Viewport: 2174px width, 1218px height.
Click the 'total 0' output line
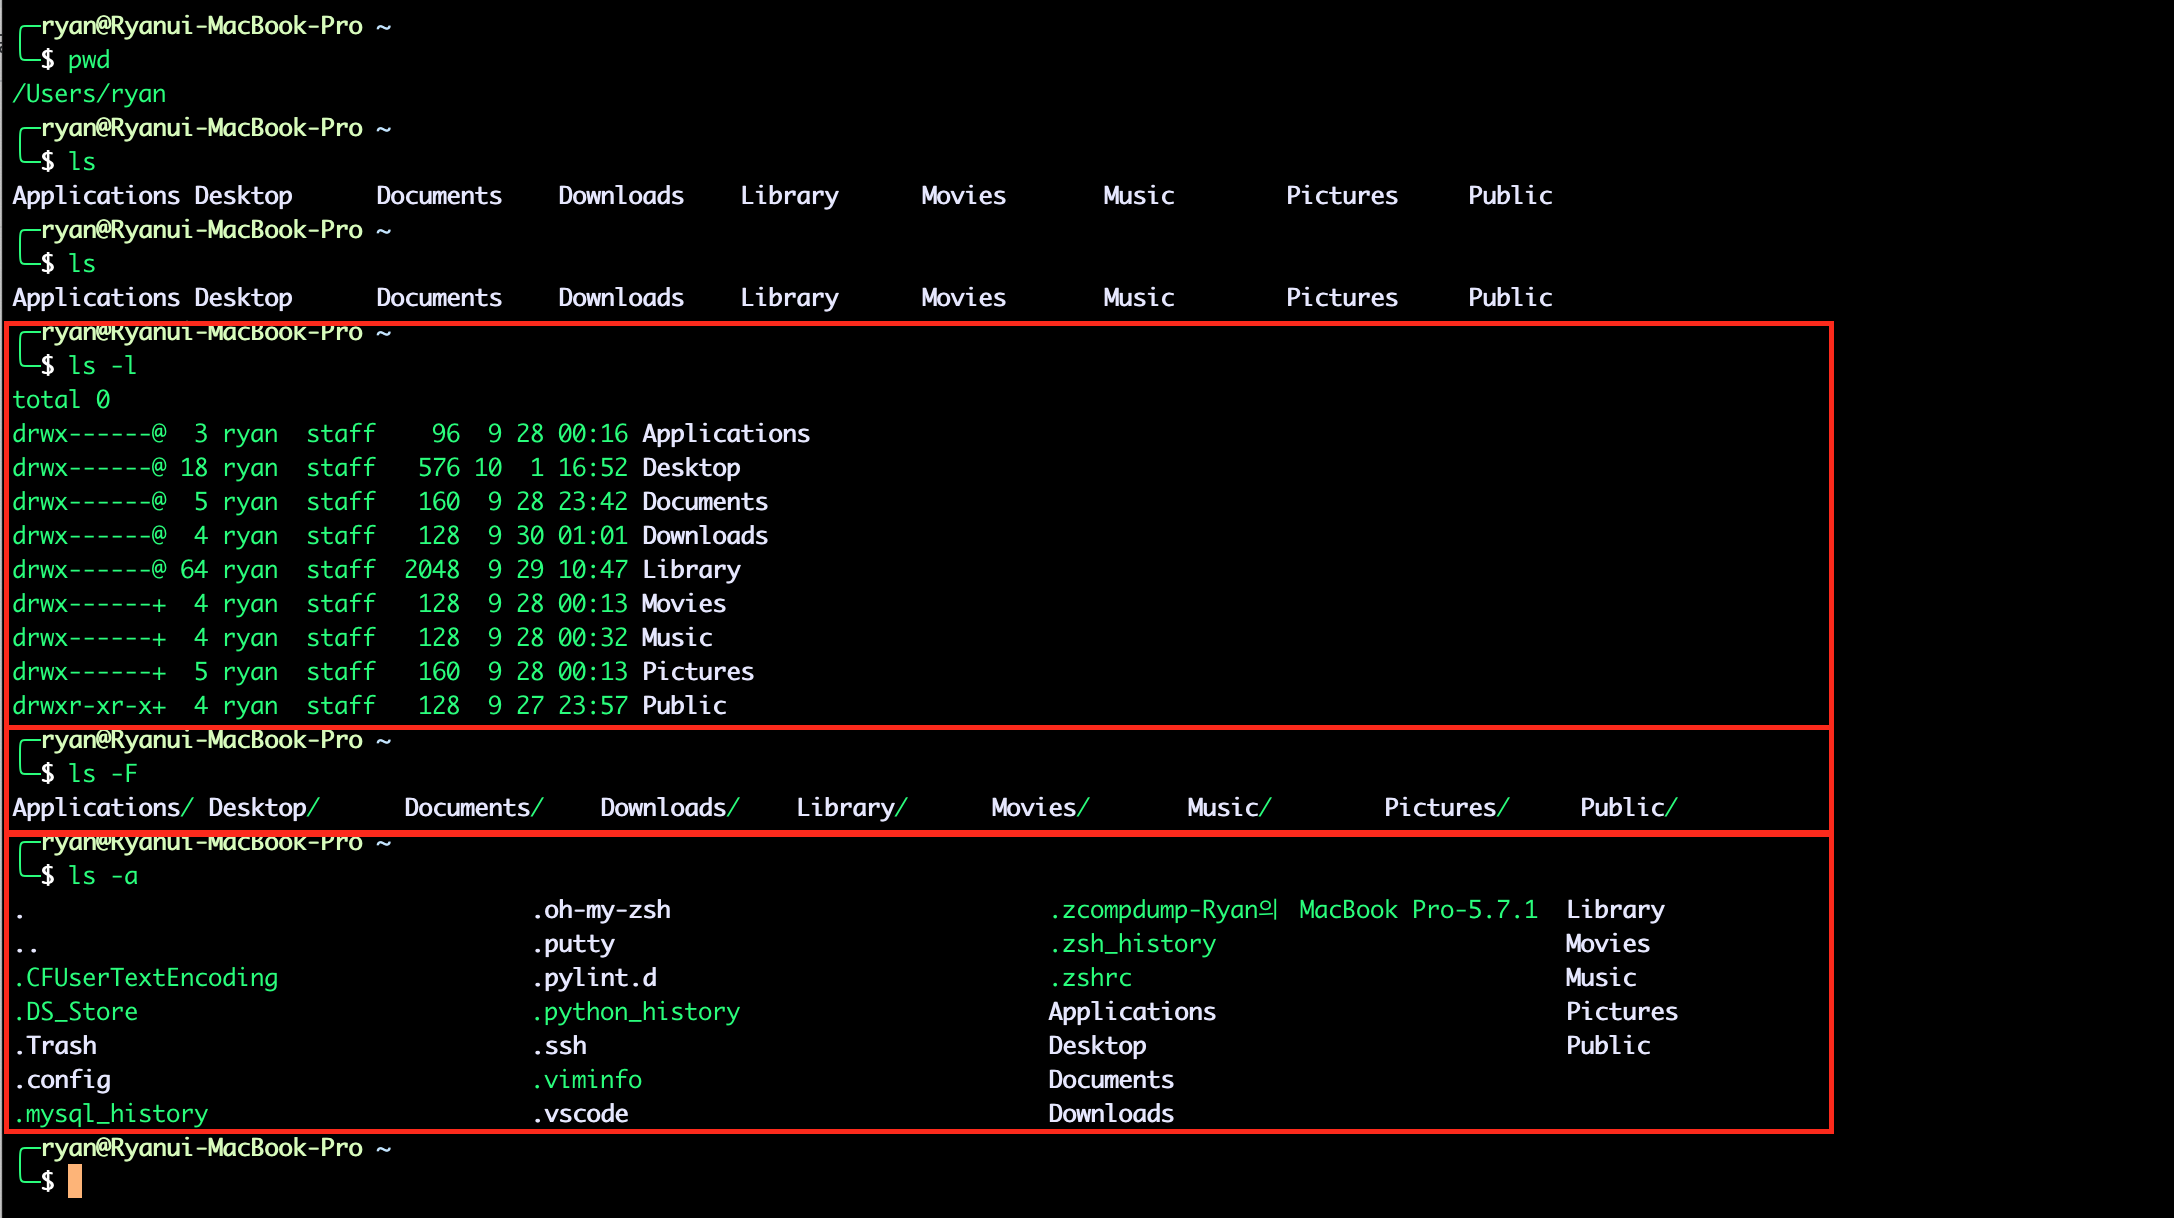click(x=61, y=400)
